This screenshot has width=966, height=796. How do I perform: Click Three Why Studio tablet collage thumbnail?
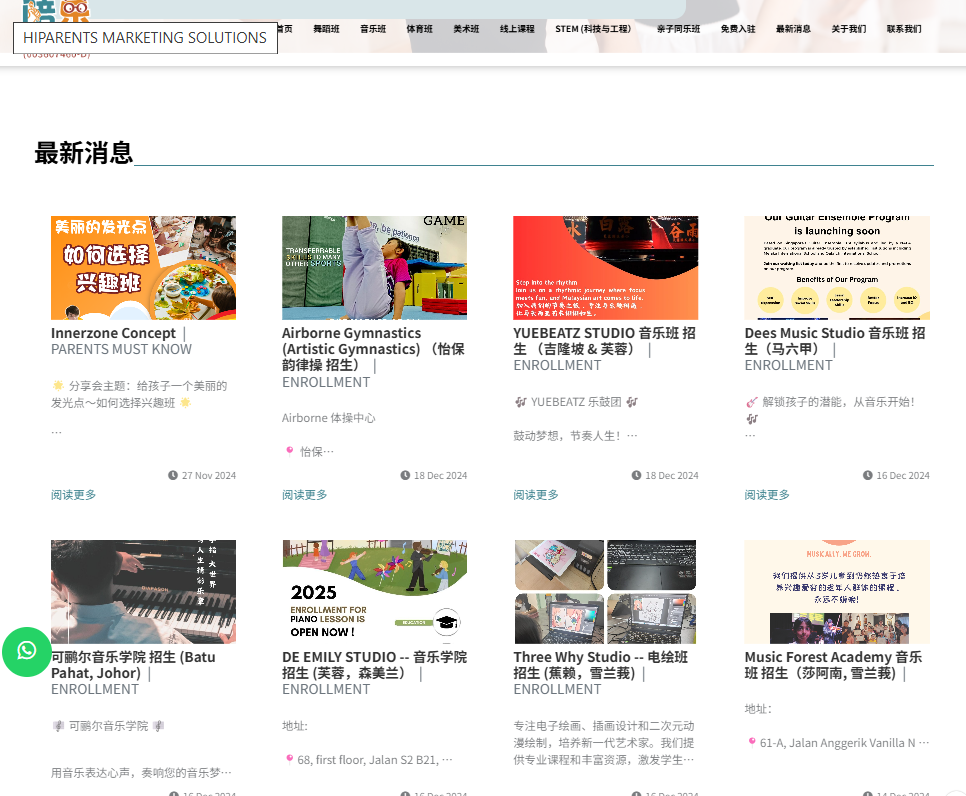click(x=606, y=592)
